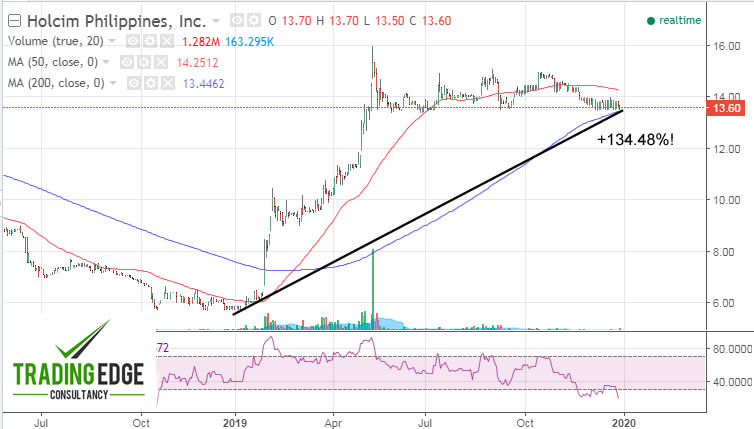The height and width of the screenshot is (429, 754).
Task: Click the MA 50 value 14.2512
Action: (x=197, y=63)
